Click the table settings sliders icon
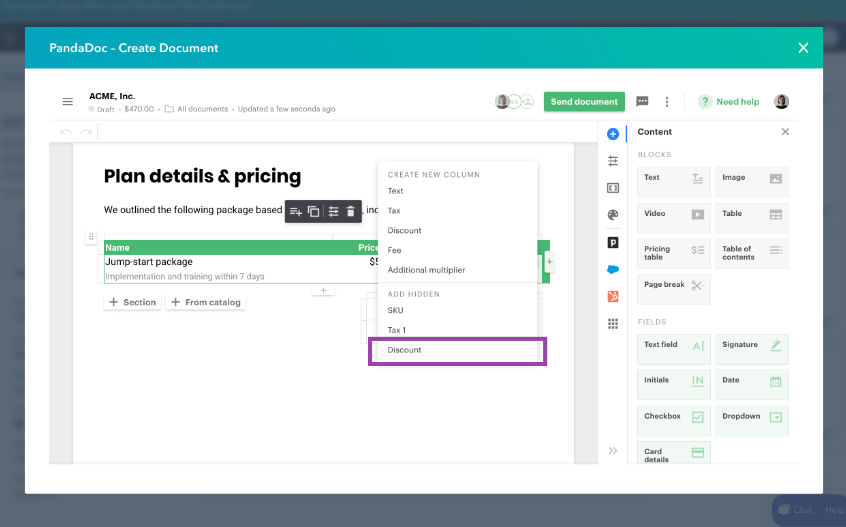Screen dimensions: 846x527 333,211
